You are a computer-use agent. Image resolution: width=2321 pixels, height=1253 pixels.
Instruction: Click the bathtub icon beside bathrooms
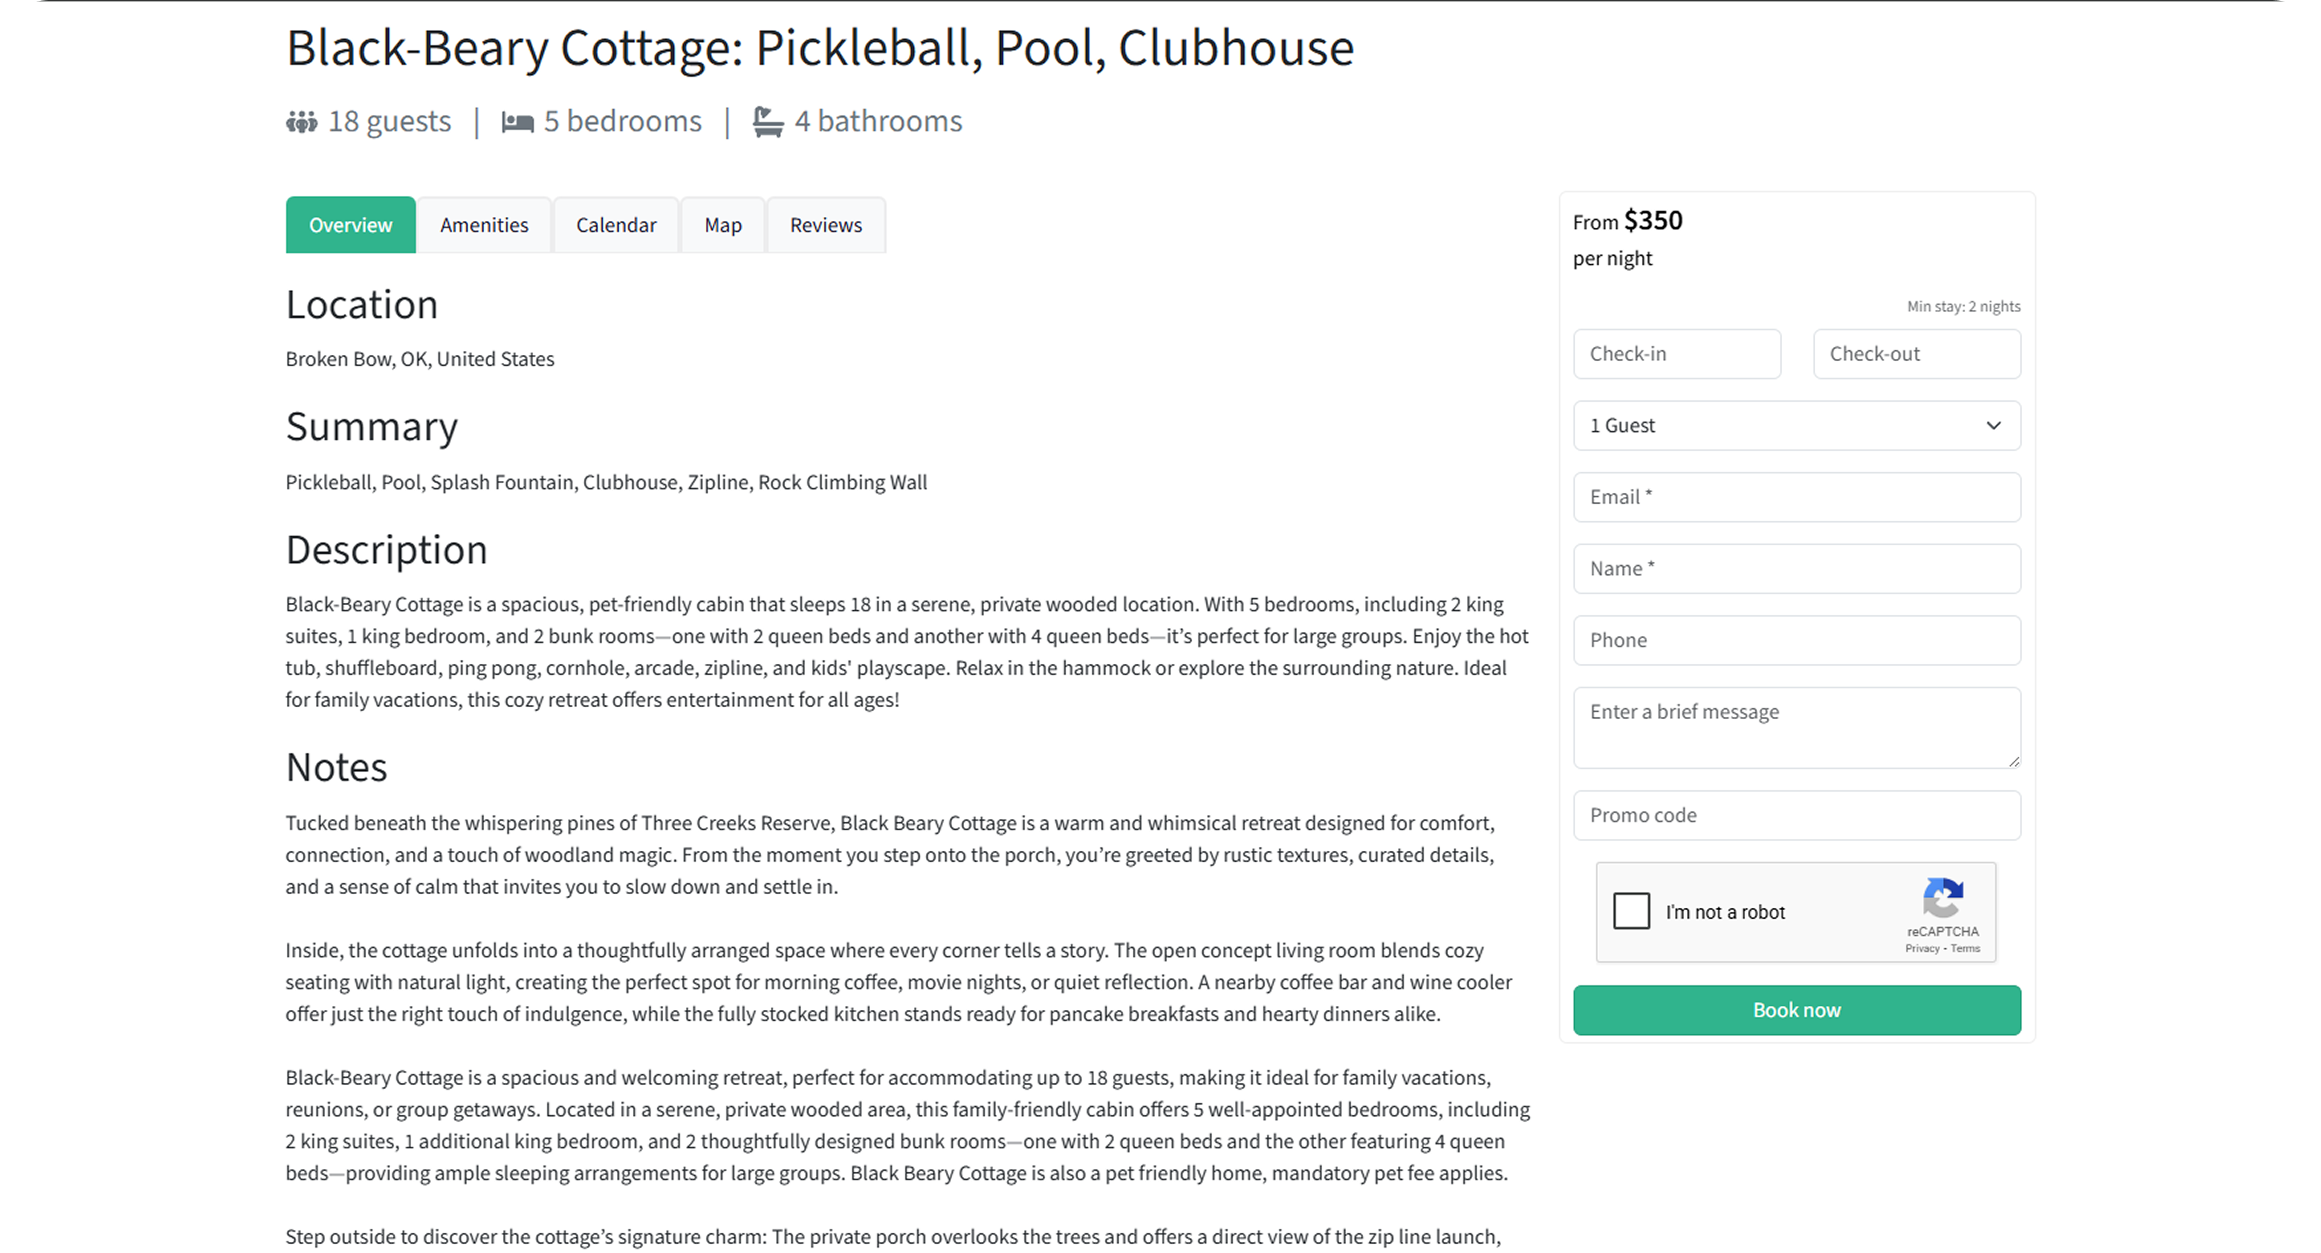[767, 122]
